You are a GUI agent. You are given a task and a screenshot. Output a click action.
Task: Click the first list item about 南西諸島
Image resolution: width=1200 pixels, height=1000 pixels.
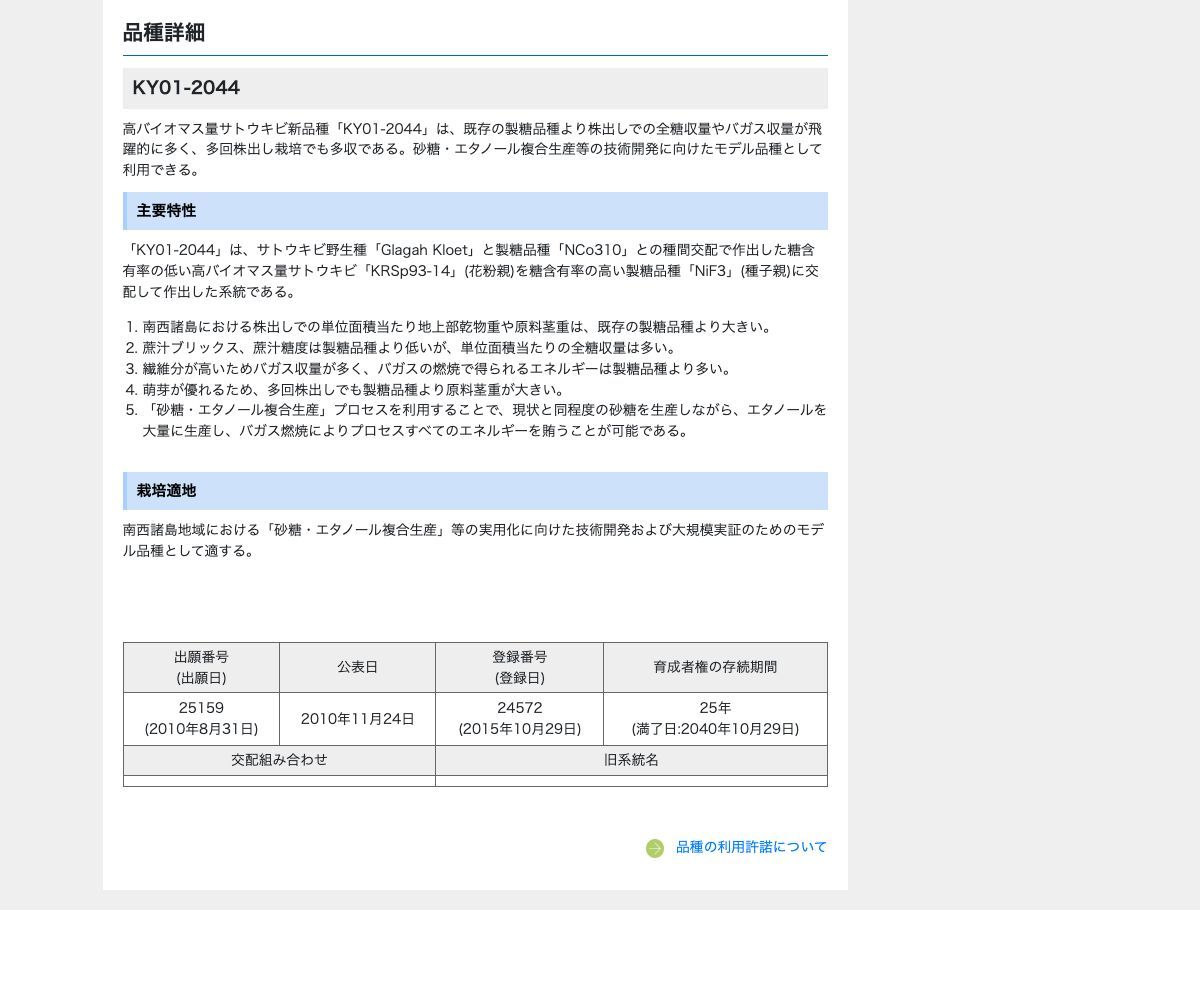pos(458,327)
